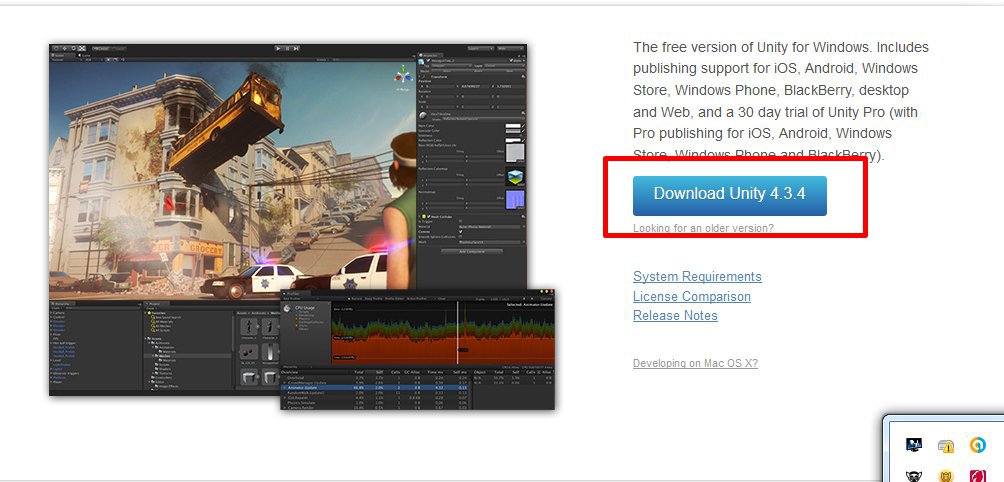View the License Comparison page link
Screen dimensions: 1004x482
(x=692, y=296)
